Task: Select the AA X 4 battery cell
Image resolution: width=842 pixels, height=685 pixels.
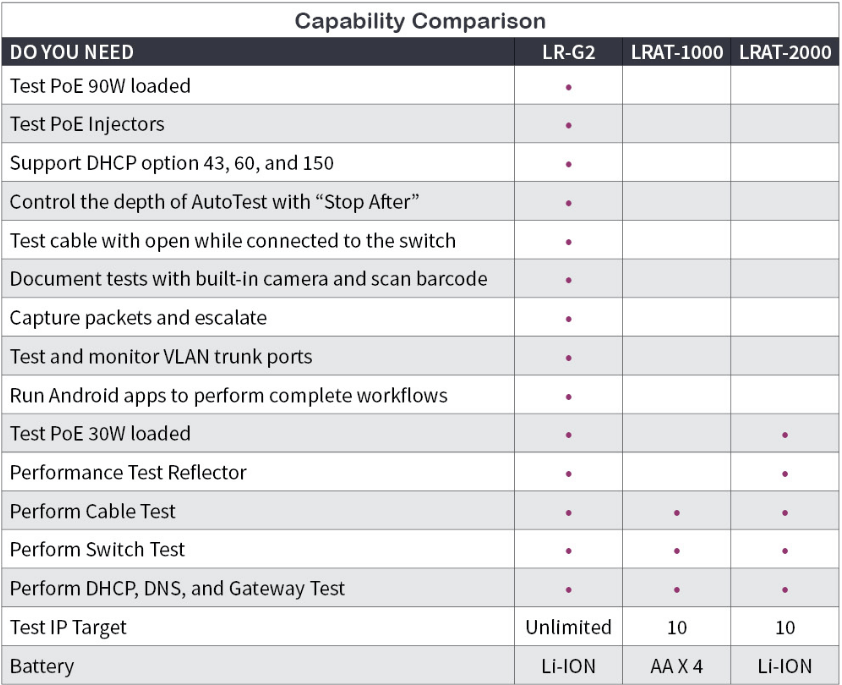Action: coord(677,666)
